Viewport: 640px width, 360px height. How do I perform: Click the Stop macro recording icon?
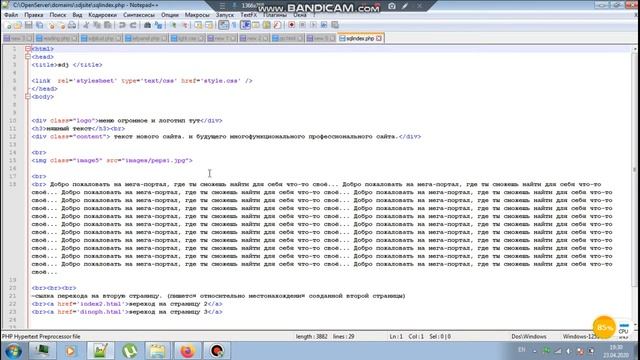302,25
